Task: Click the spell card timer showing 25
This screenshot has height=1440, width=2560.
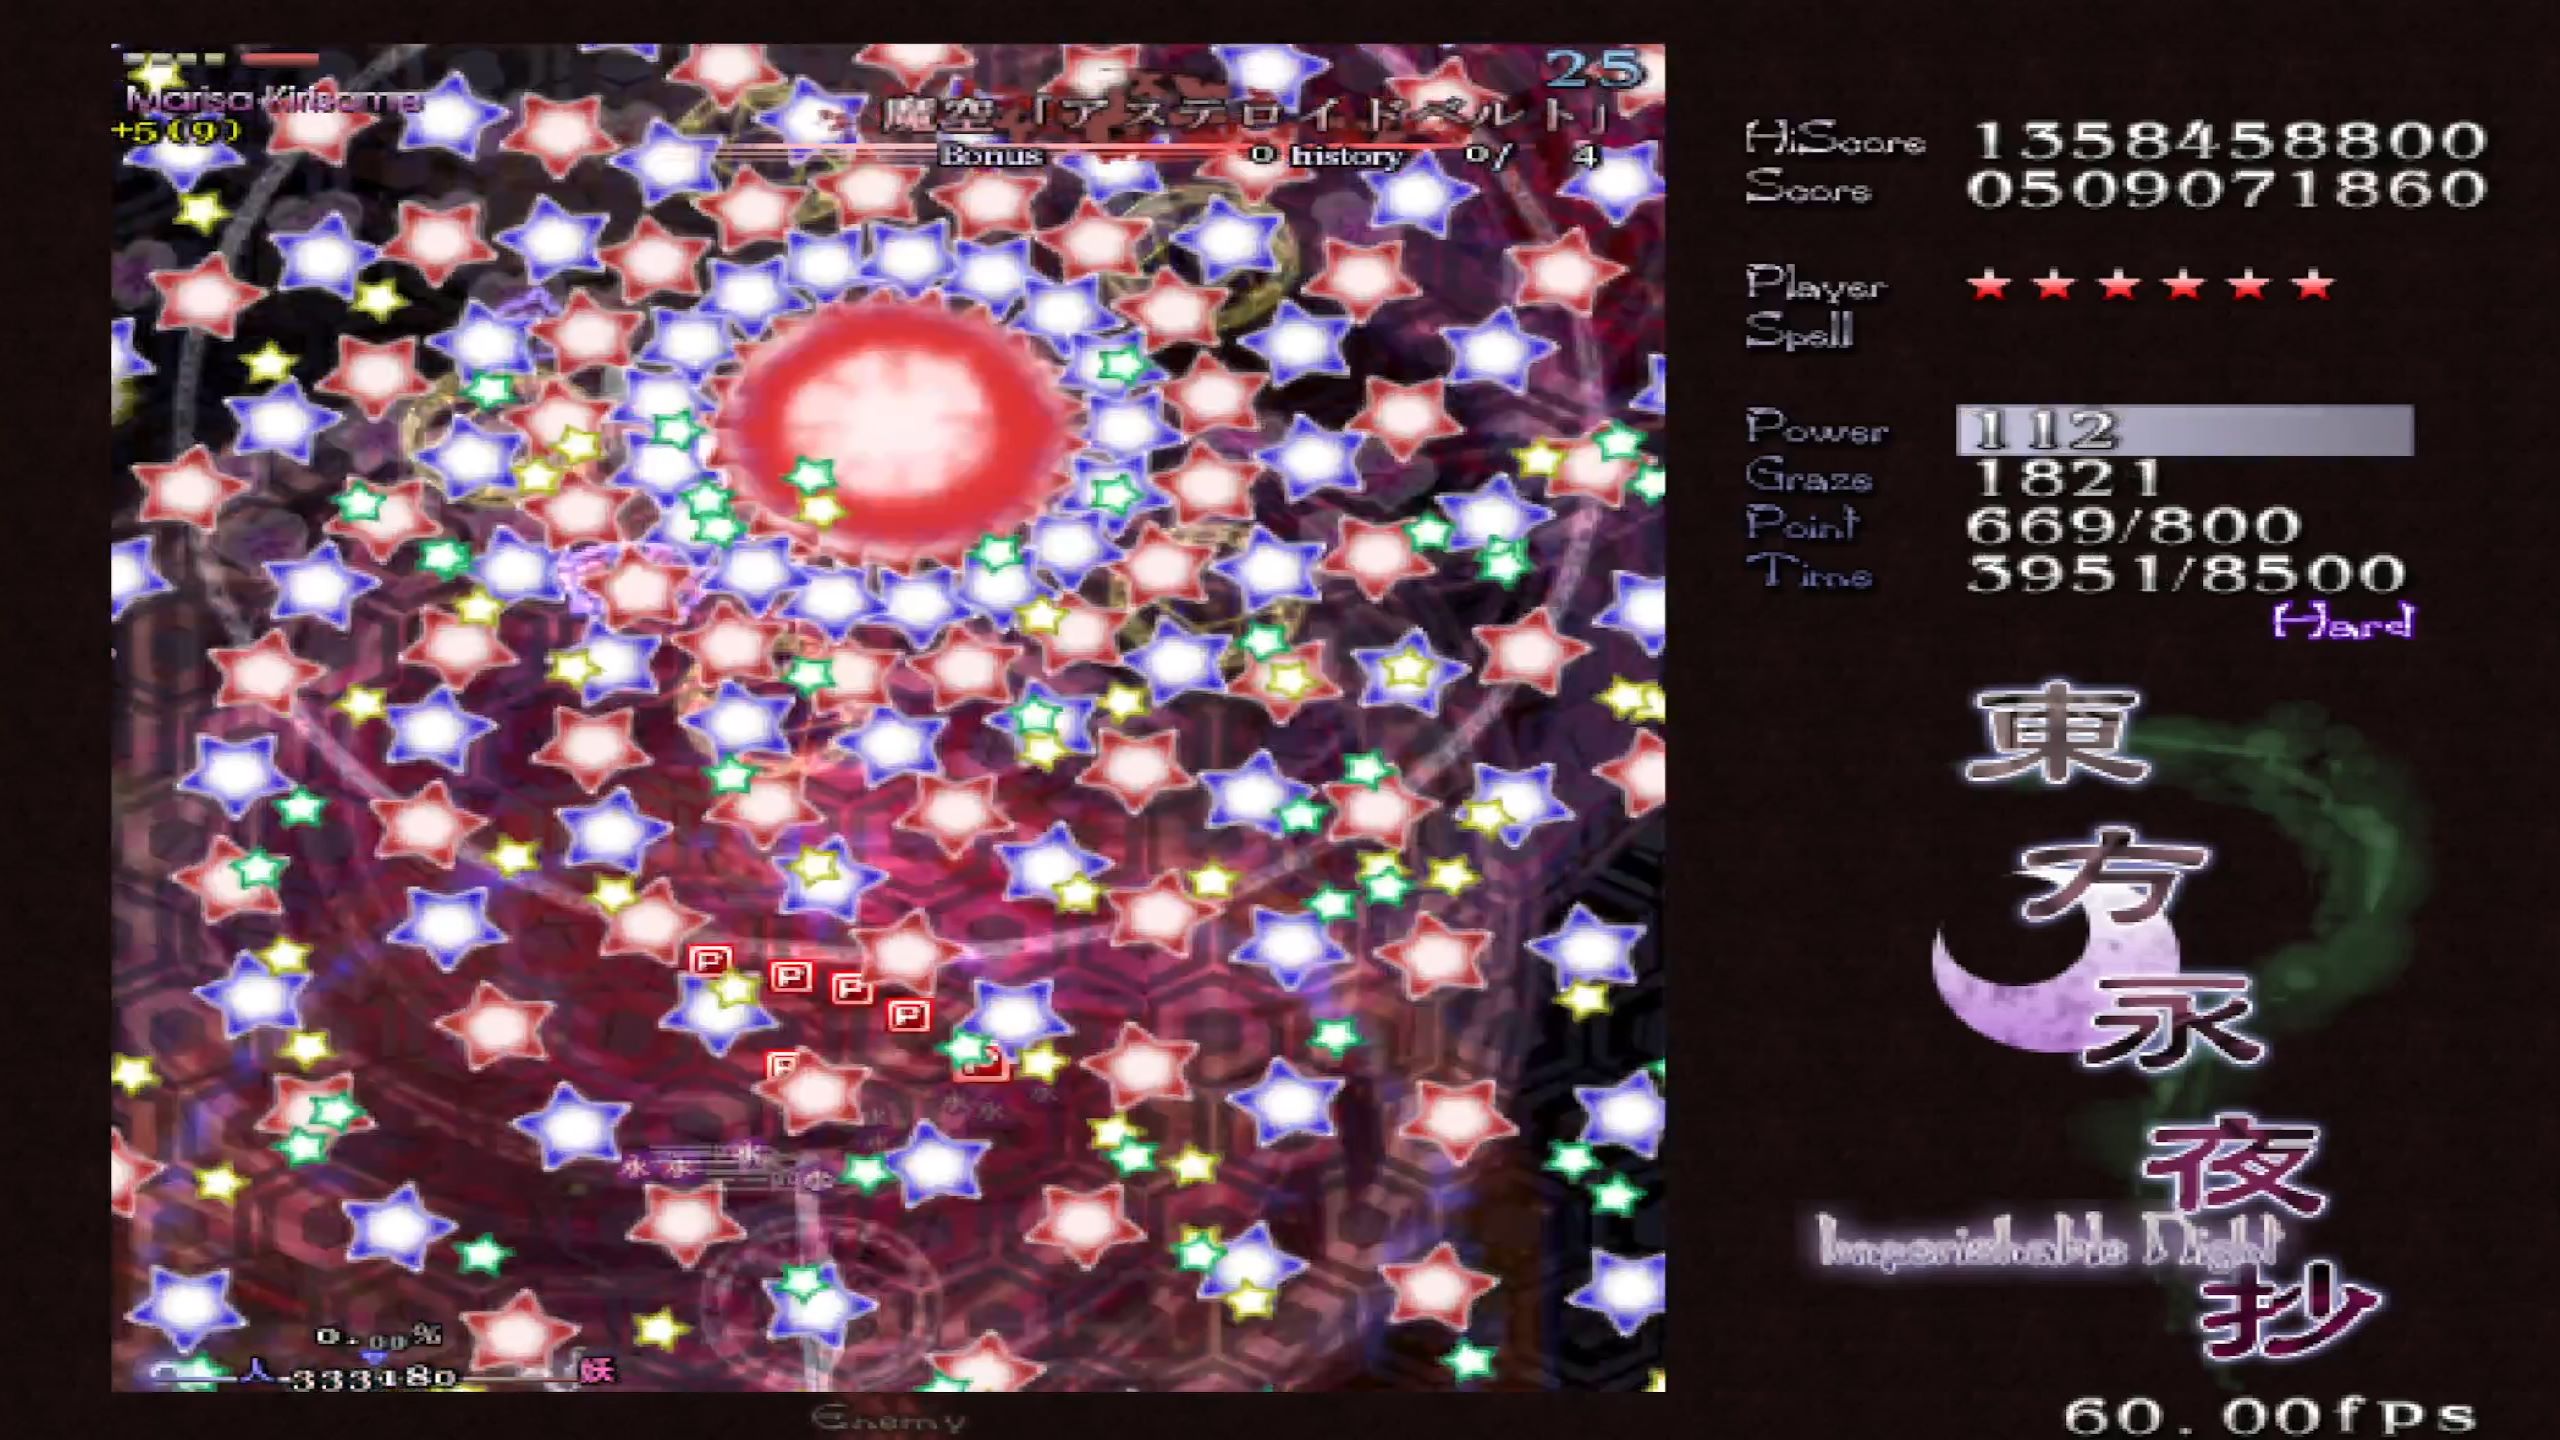Action: pos(1594,68)
